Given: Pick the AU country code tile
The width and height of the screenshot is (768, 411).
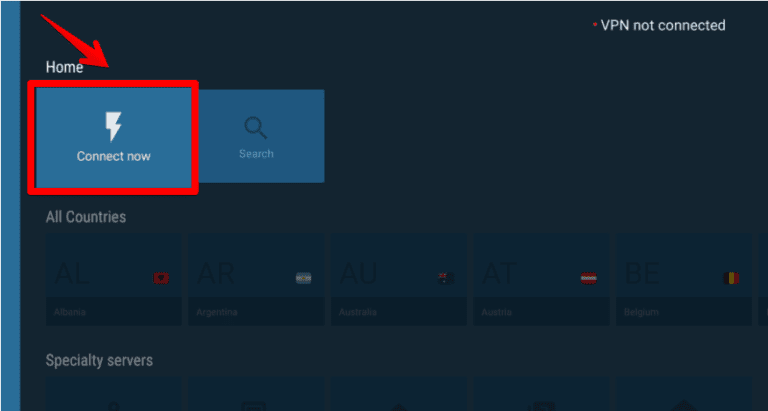Looking at the screenshot, I should 399,279.
